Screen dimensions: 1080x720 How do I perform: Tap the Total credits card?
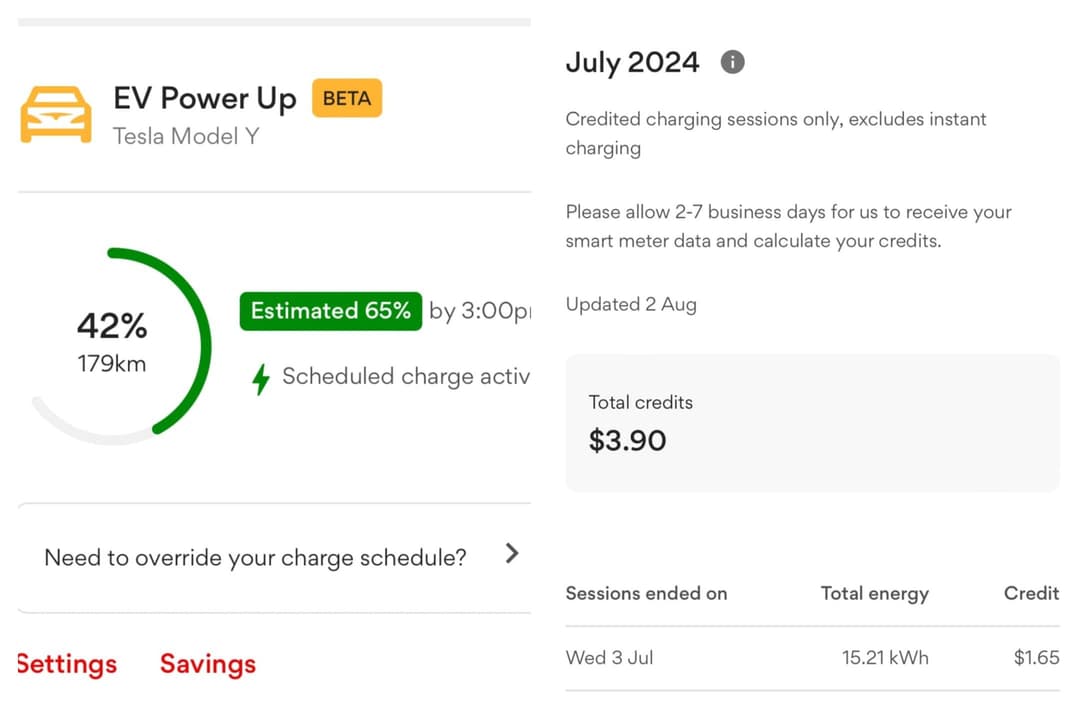pos(812,423)
